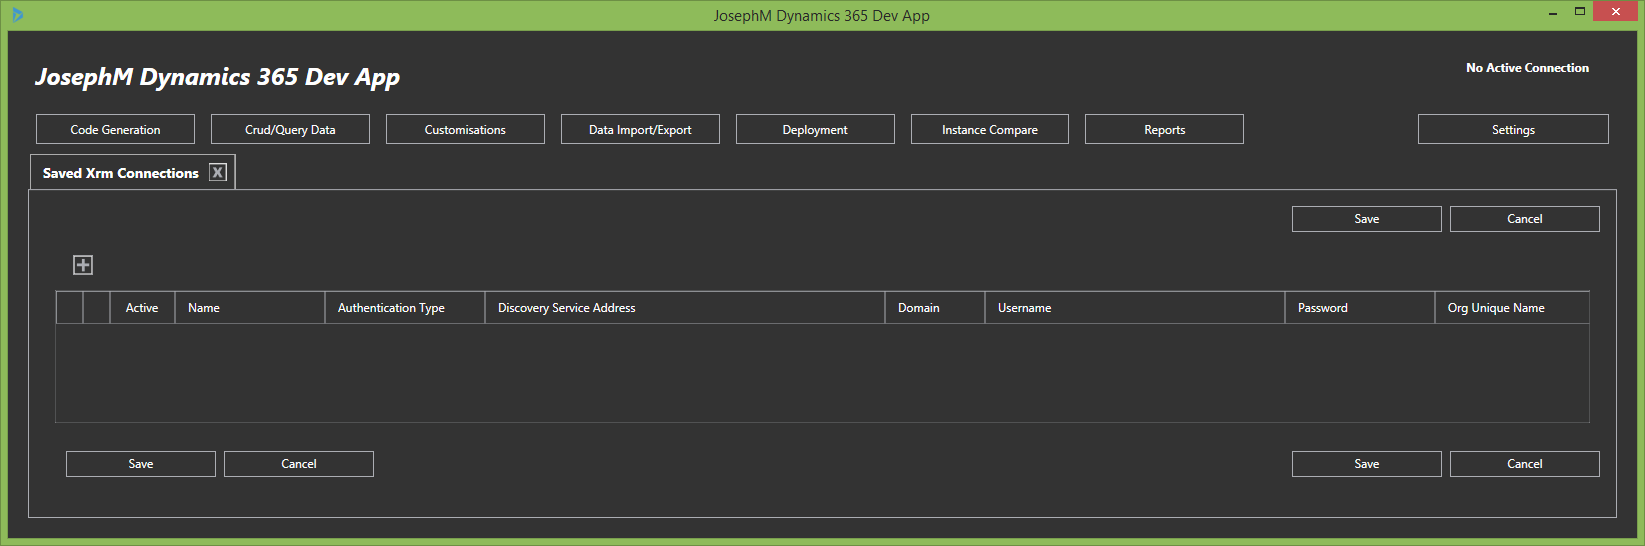Click the Authentication Type column header
The width and height of the screenshot is (1645, 546).
(x=404, y=308)
